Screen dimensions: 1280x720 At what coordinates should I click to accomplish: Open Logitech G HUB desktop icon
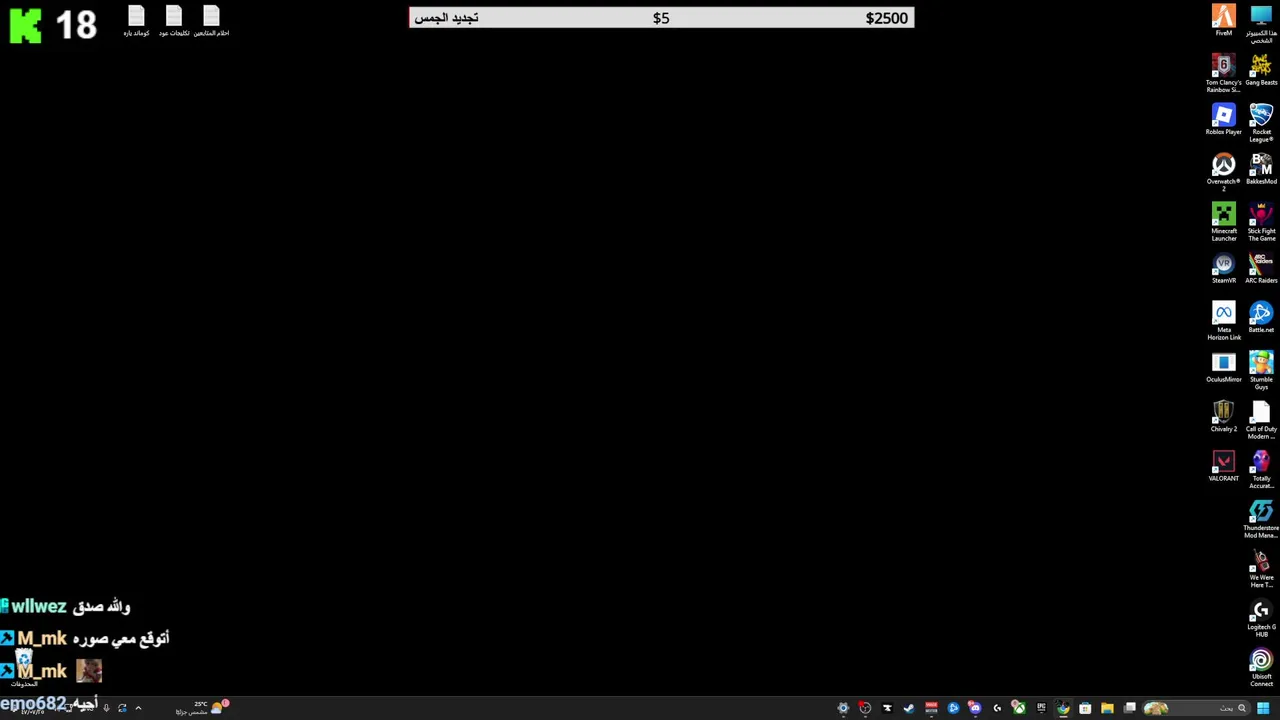pyautogui.click(x=1261, y=618)
